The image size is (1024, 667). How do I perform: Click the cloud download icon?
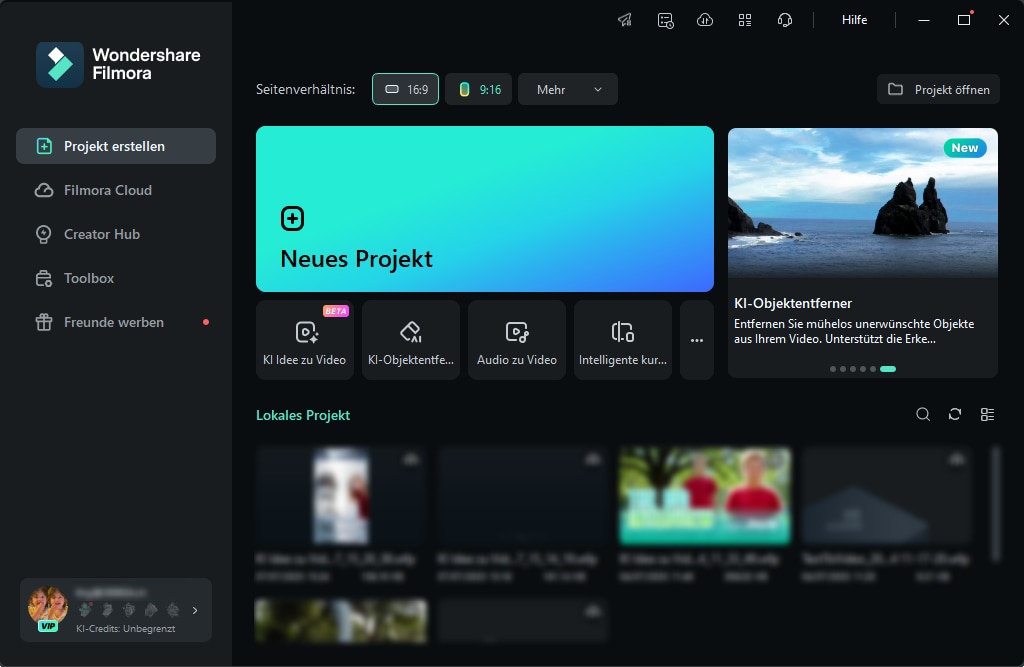(705, 20)
